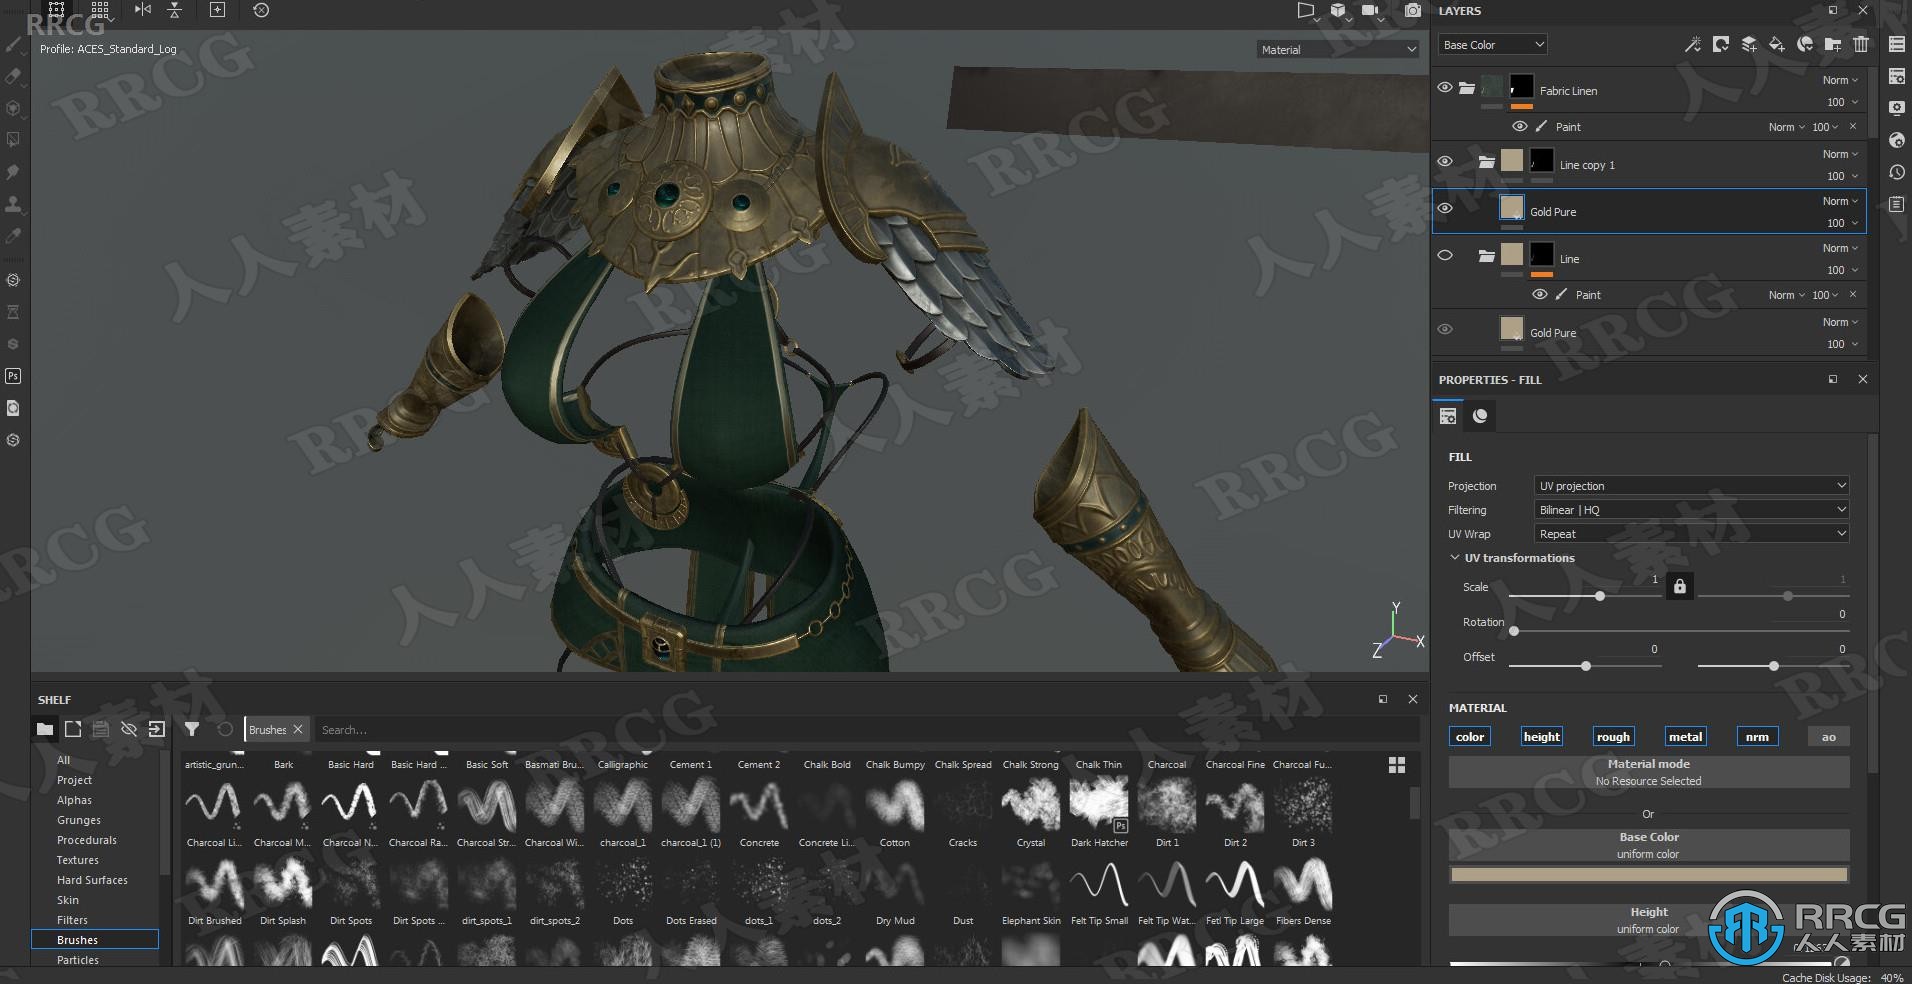Select the Polygon Fill tool
This screenshot has height=984, width=1912.
tap(13, 140)
